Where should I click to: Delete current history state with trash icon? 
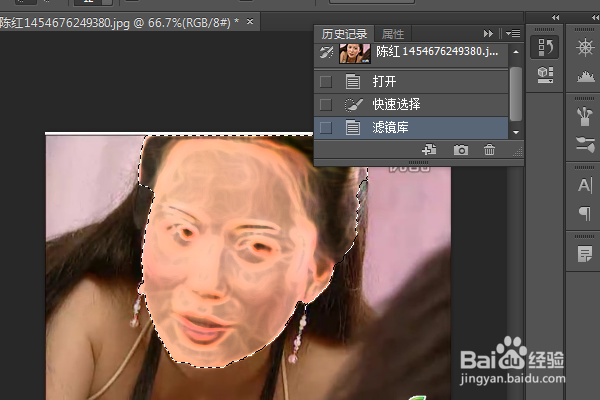pos(489,150)
